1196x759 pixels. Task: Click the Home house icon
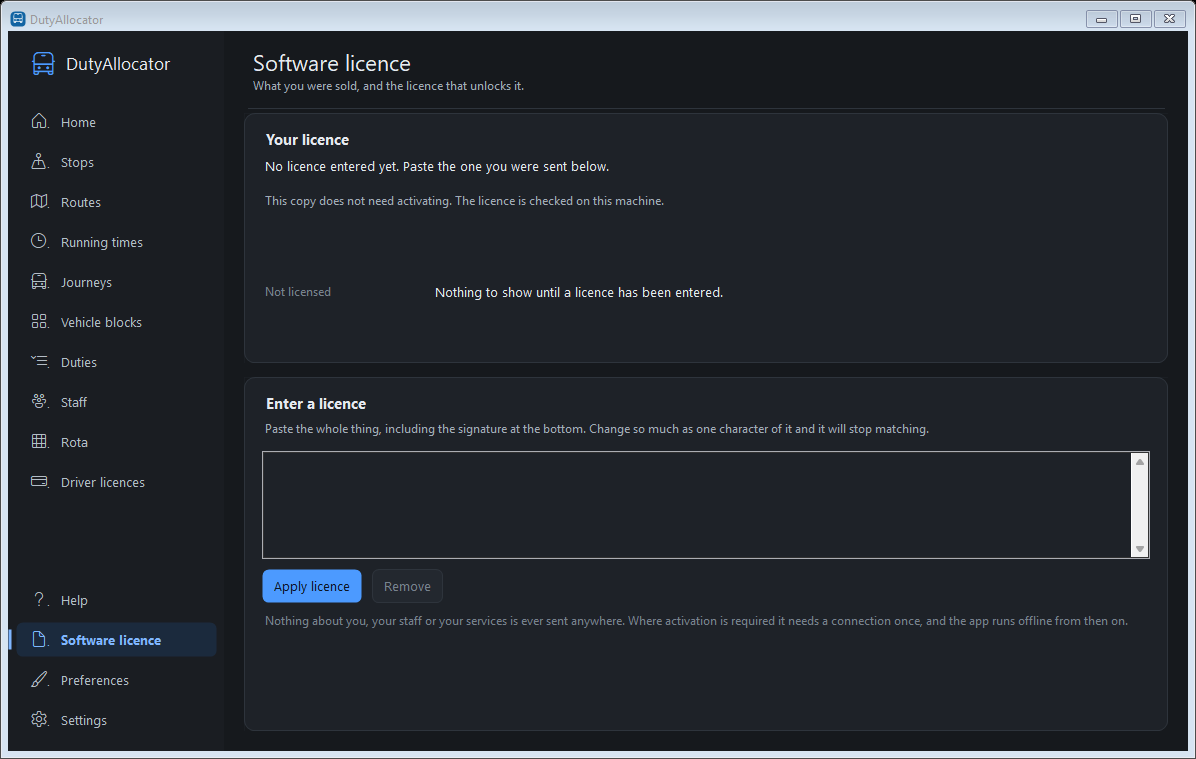coord(40,121)
